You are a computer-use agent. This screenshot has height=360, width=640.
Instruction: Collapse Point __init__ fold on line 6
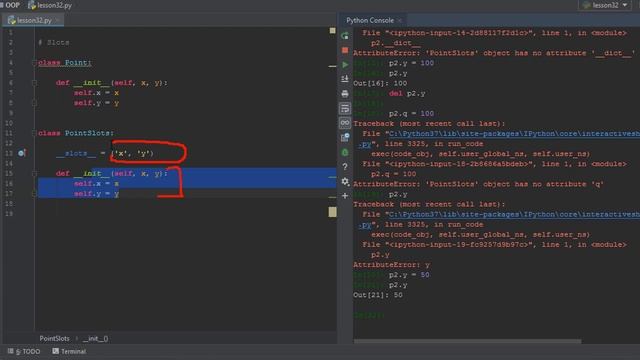[35, 83]
